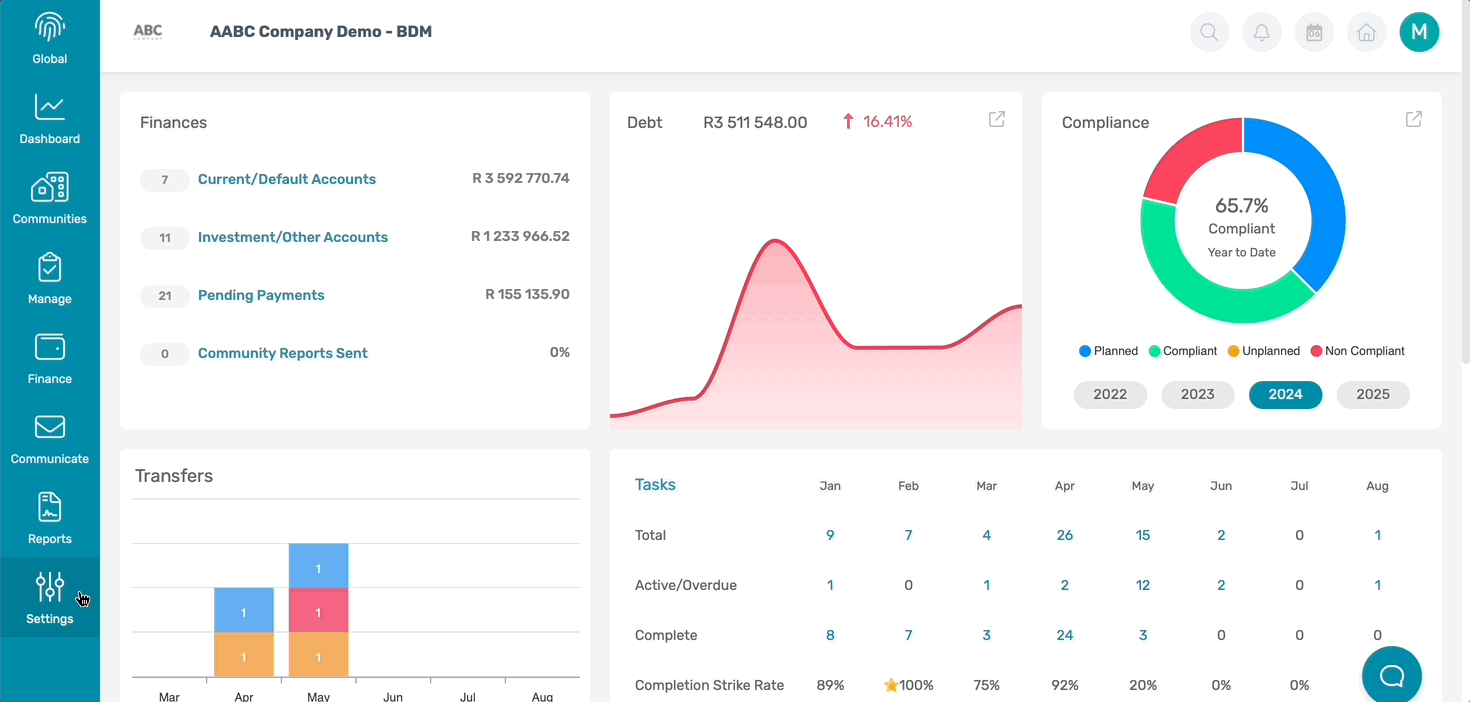
Task: Open April complete tasks value 24
Action: [x=1064, y=635]
